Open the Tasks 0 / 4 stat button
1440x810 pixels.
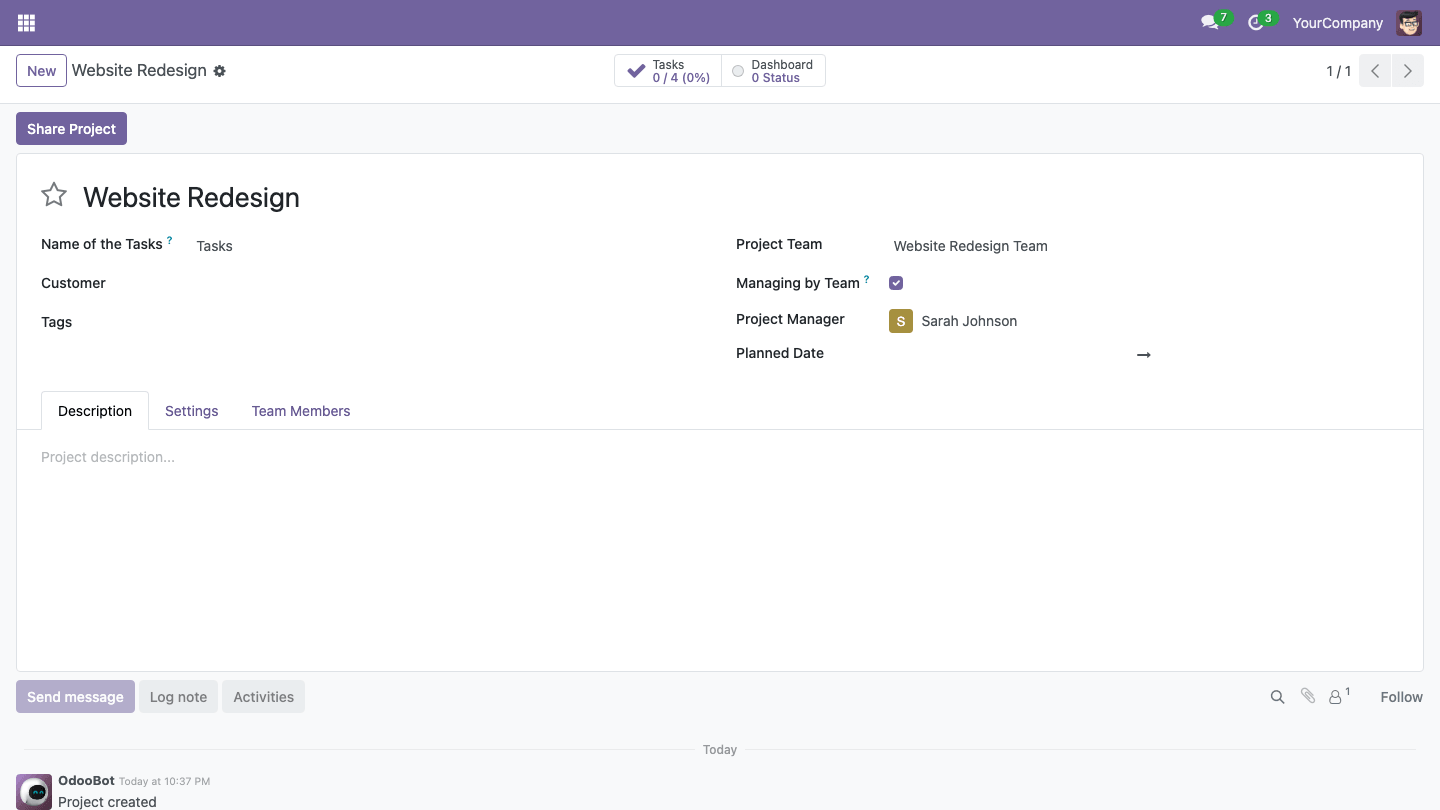[668, 71]
